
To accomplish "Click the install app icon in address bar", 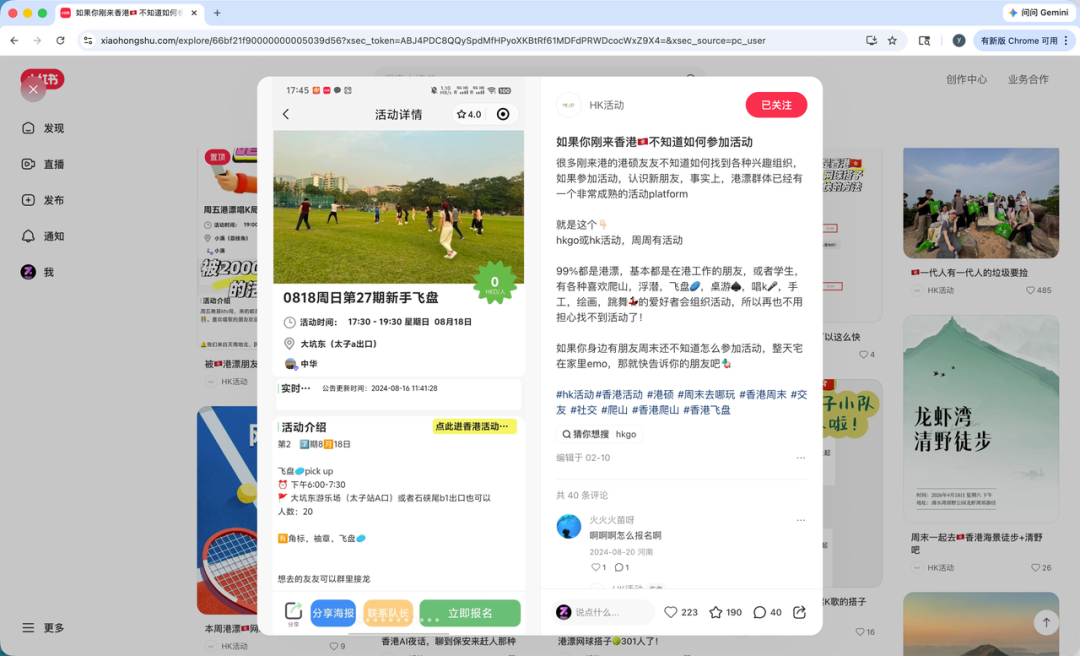I will coord(871,41).
